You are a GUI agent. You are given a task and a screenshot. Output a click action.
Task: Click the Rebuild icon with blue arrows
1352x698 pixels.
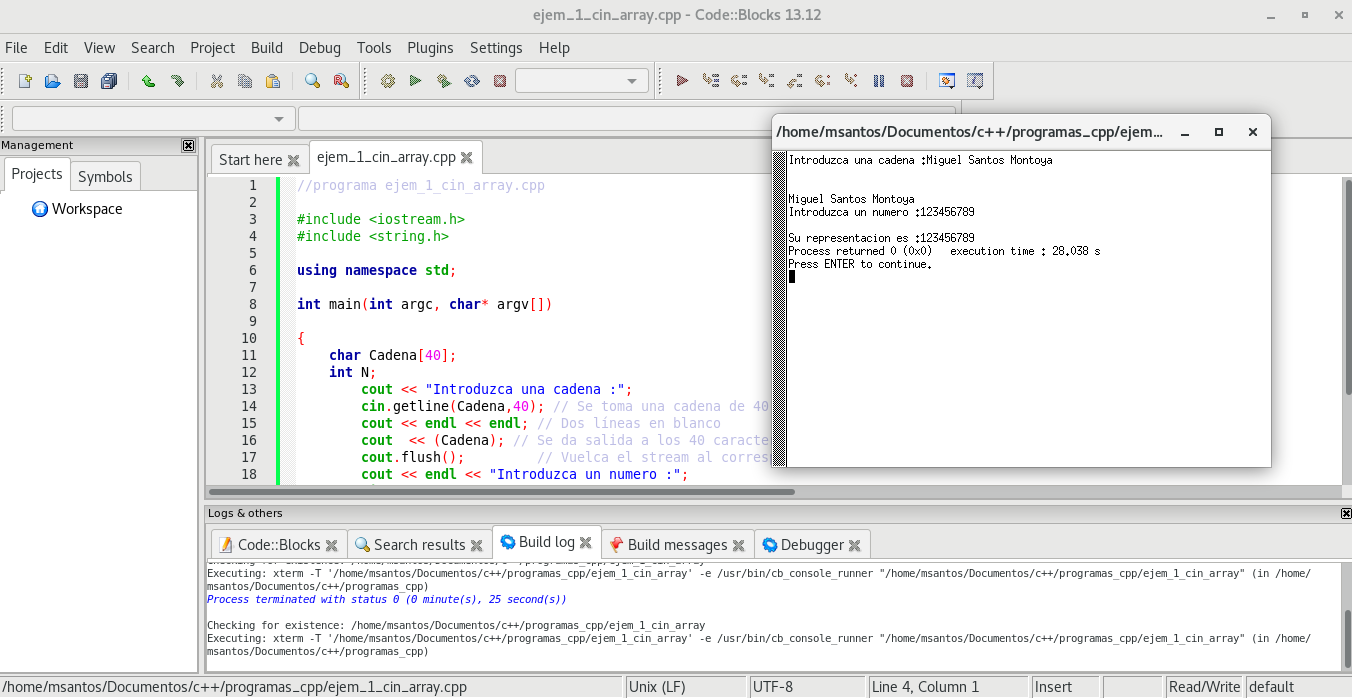tap(472, 81)
